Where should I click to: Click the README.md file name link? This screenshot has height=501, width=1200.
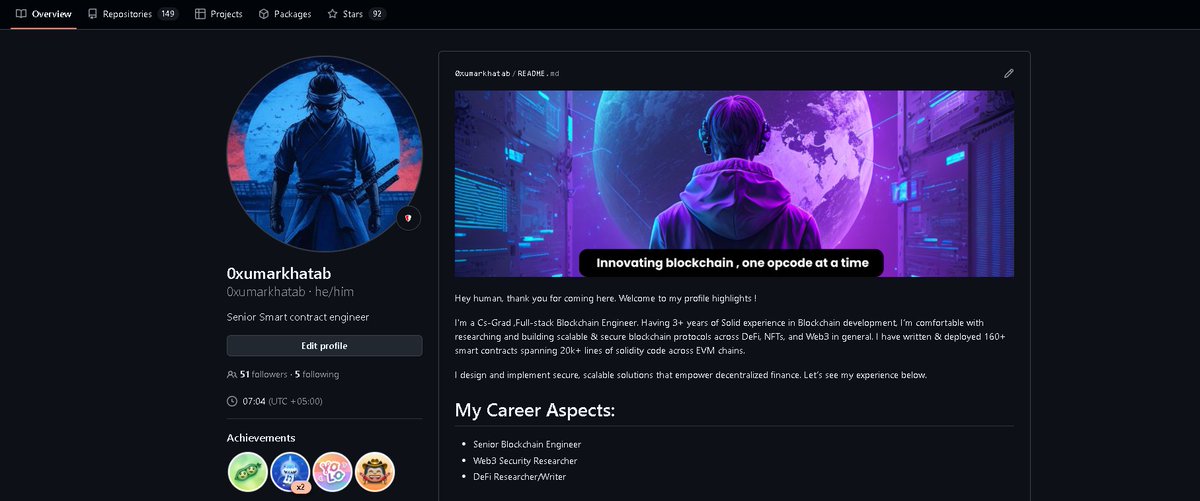coord(539,74)
